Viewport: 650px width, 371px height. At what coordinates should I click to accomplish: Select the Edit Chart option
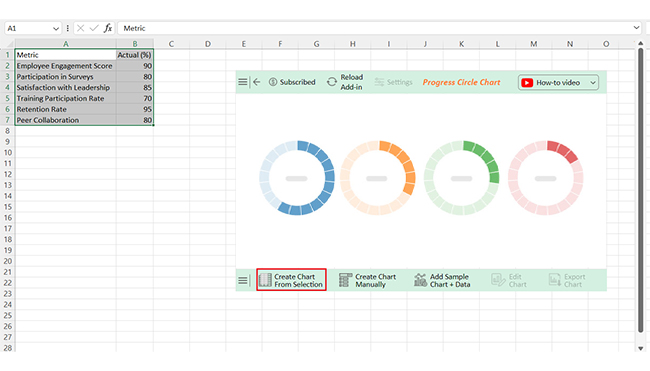509,280
